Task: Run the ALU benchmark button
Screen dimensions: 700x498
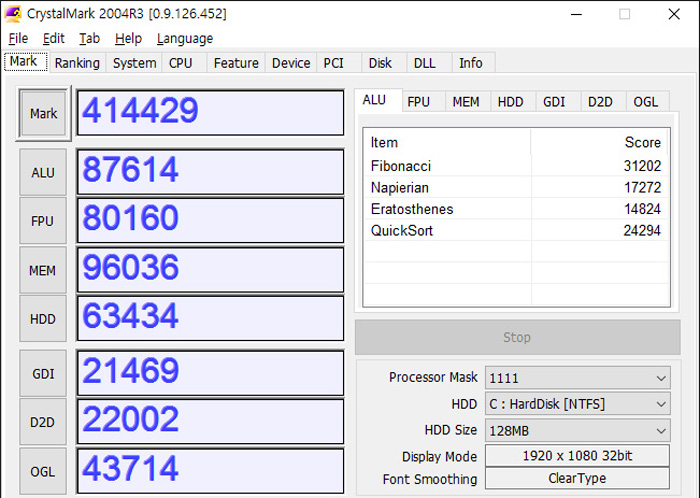Action: click(43, 172)
